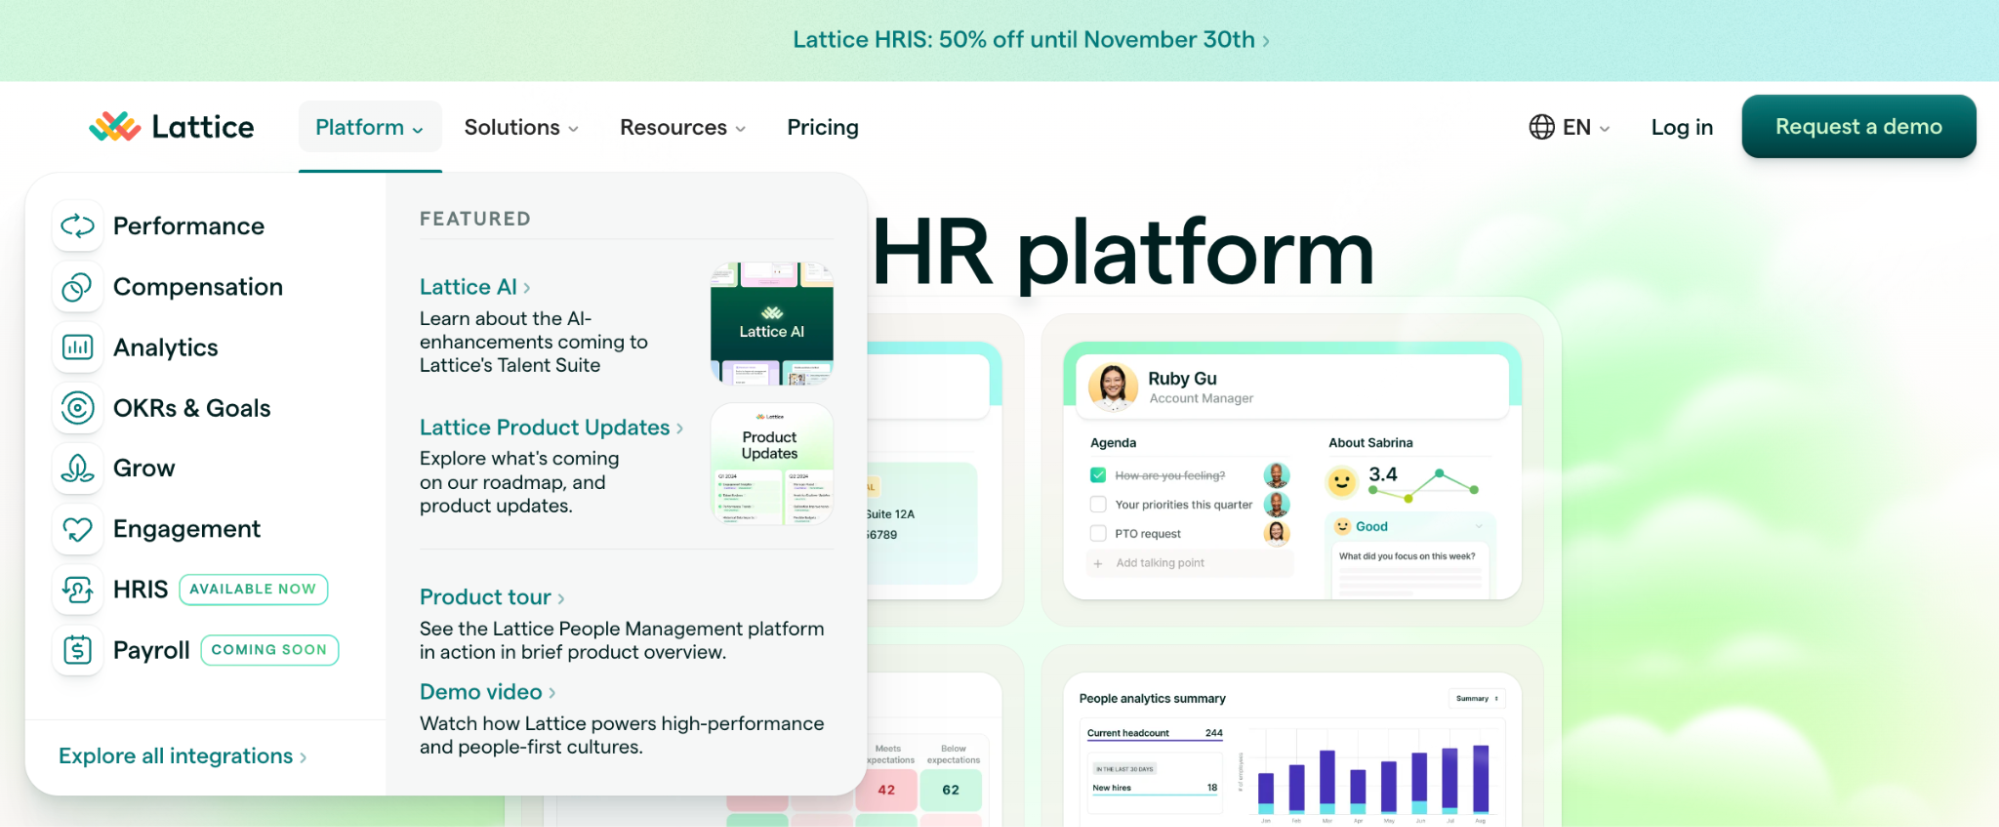Expand the Solutions dropdown menu
1999x827 pixels.
coord(521,127)
